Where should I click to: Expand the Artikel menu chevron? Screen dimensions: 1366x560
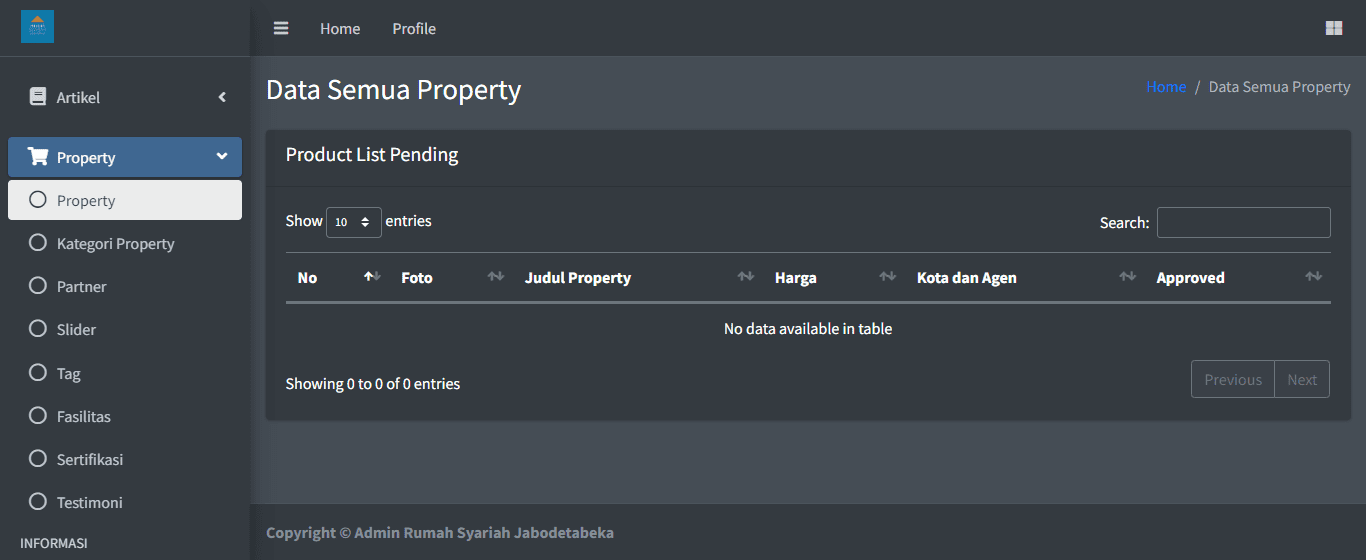pos(222,97)
